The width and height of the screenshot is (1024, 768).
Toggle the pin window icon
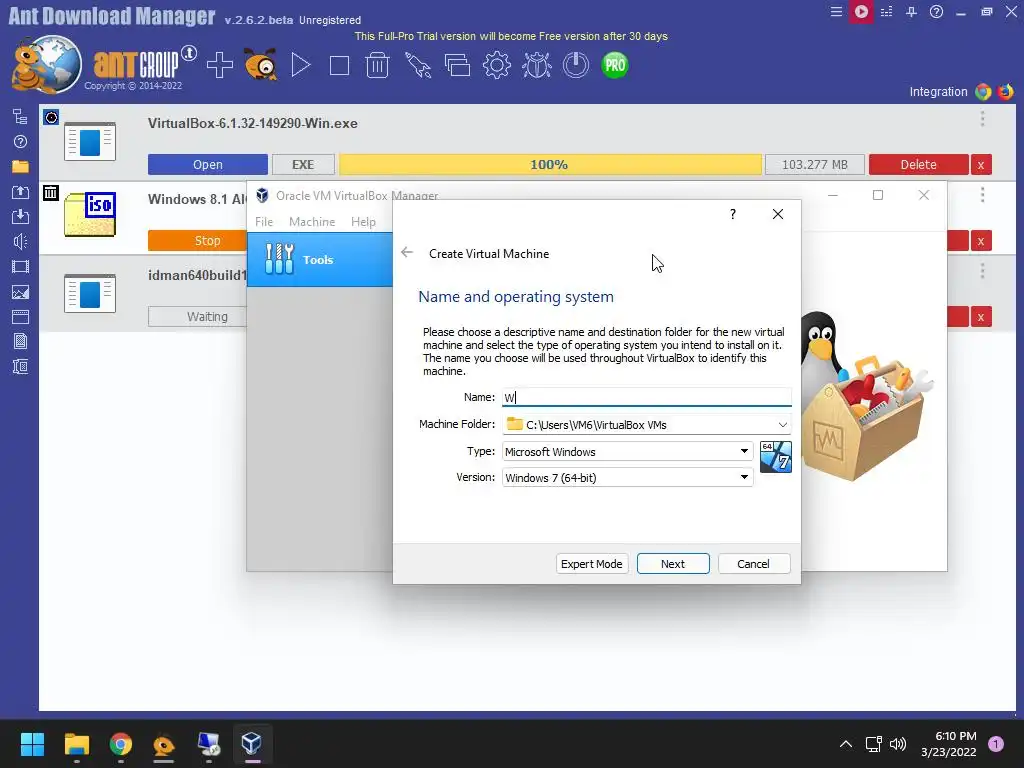[x=911, y=12]
